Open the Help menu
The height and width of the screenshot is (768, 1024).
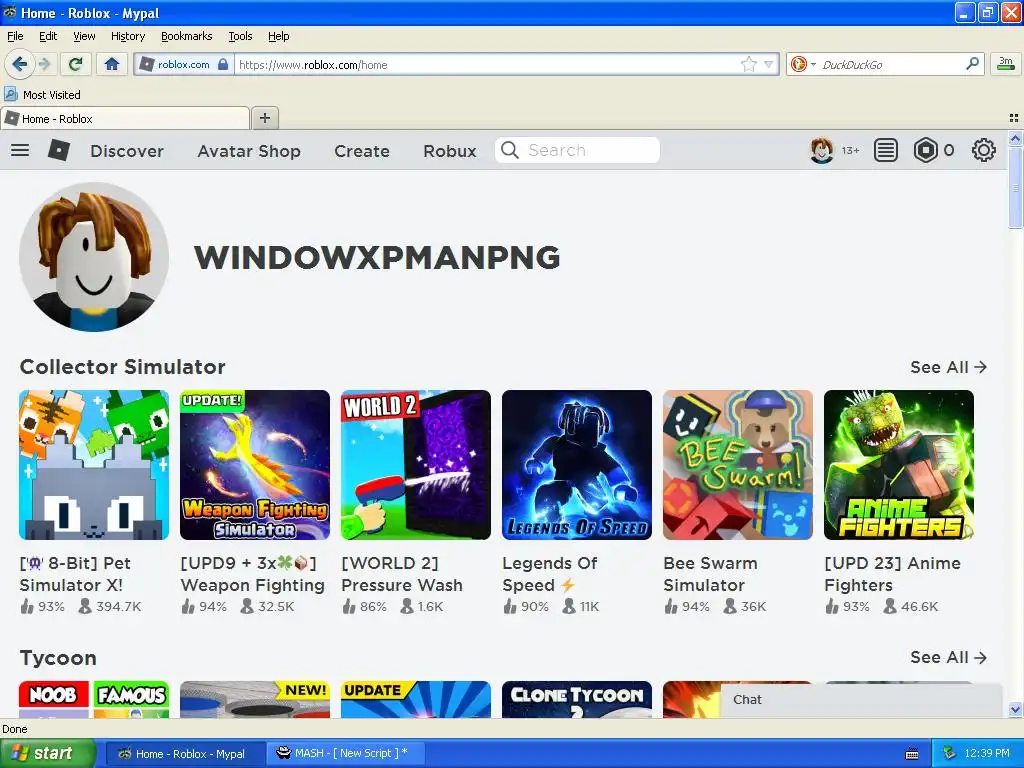click(x=279, y=36)
